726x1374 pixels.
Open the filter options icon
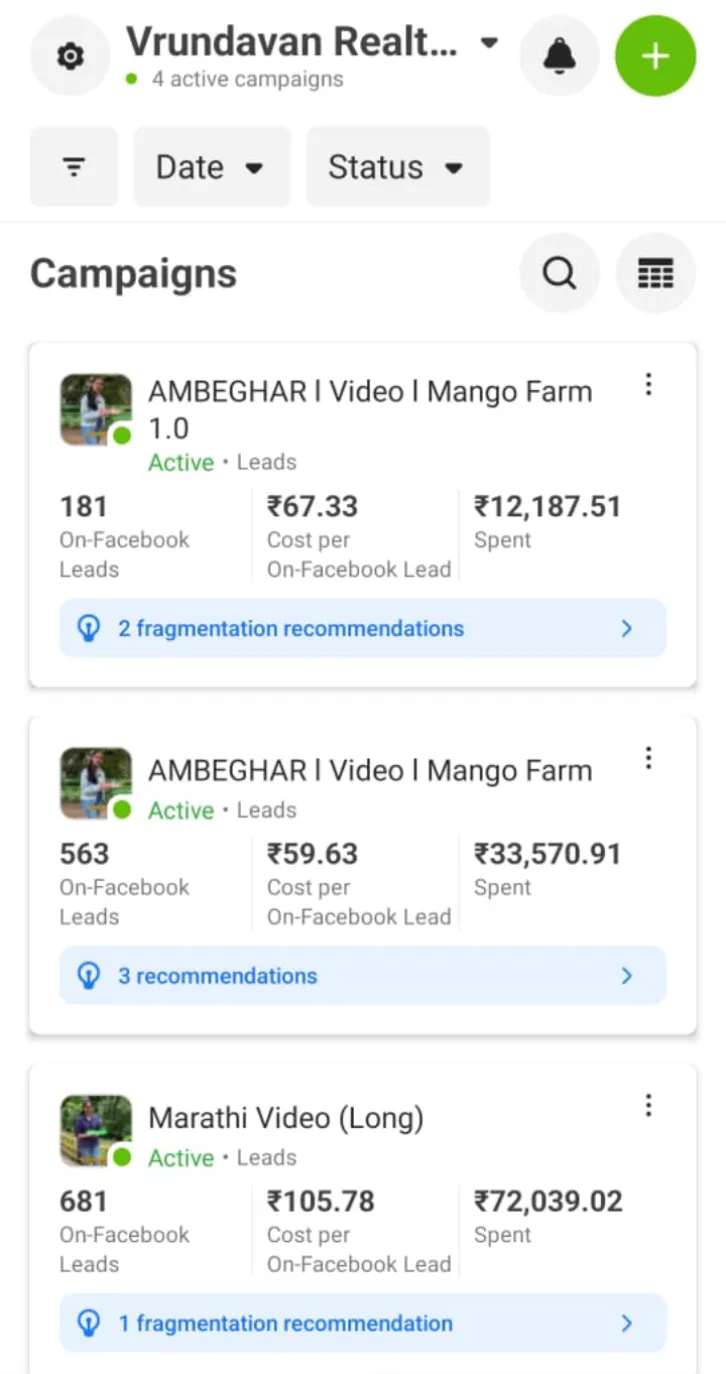point(74,167)
